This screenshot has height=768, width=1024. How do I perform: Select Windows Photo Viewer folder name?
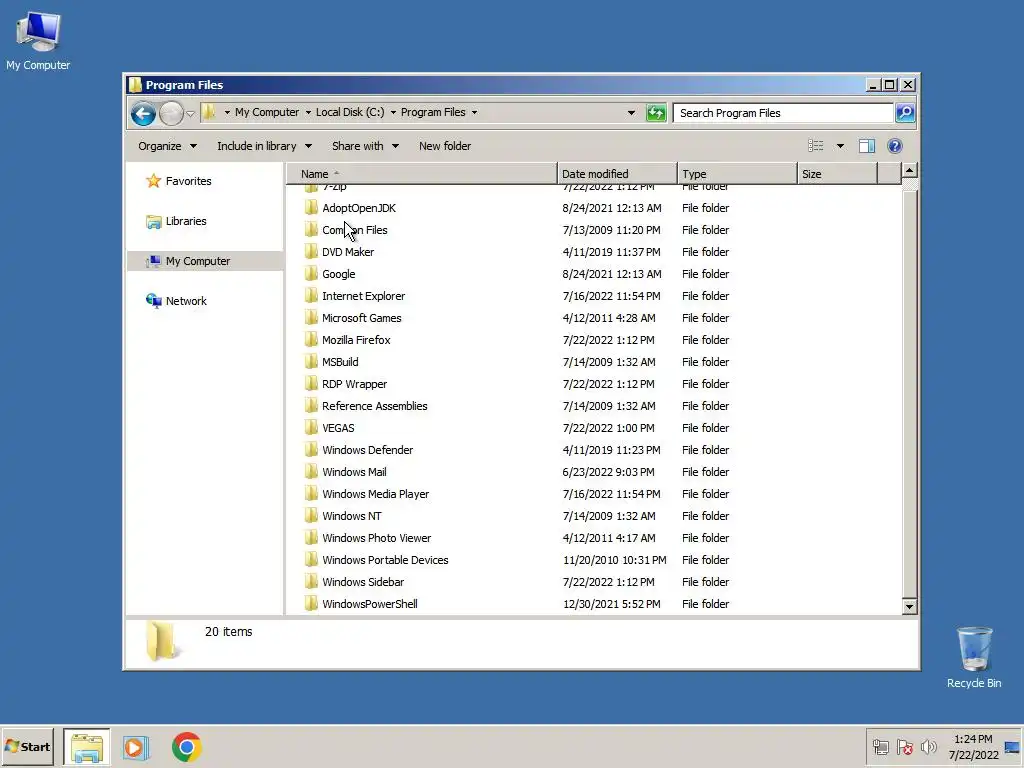376,538
